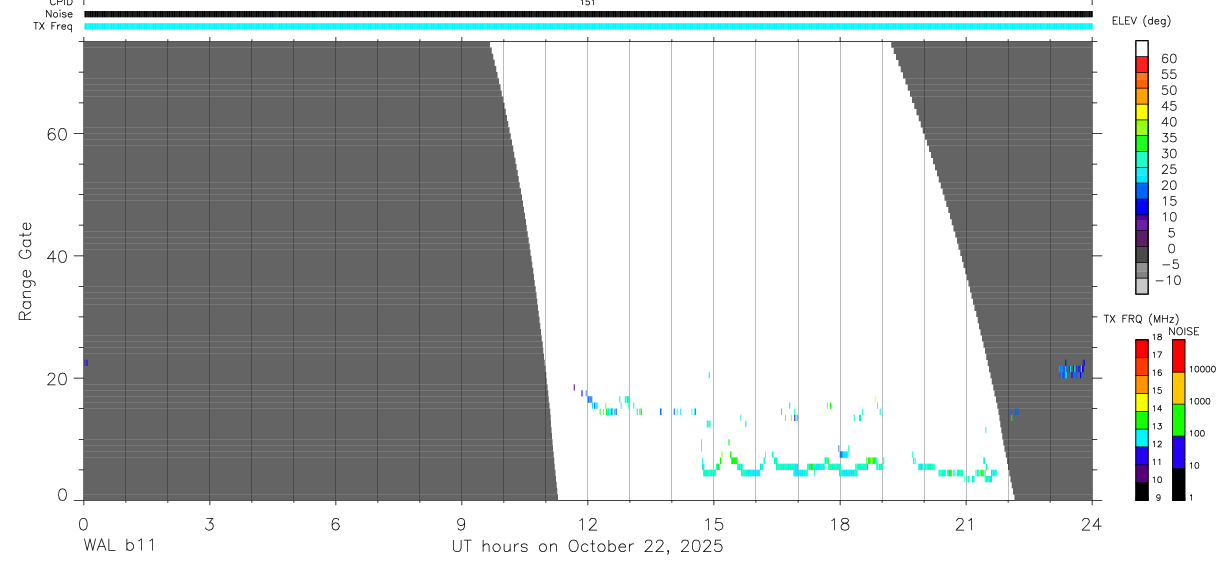
Task: Click the '14' label on the TX FRQ scale
Action: (x=1157, y=408)
